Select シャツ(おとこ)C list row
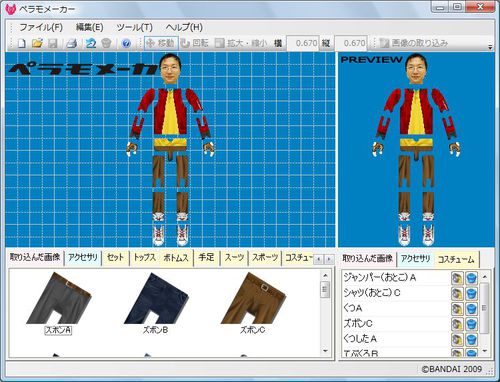500x382 pixels. [395, 293]
